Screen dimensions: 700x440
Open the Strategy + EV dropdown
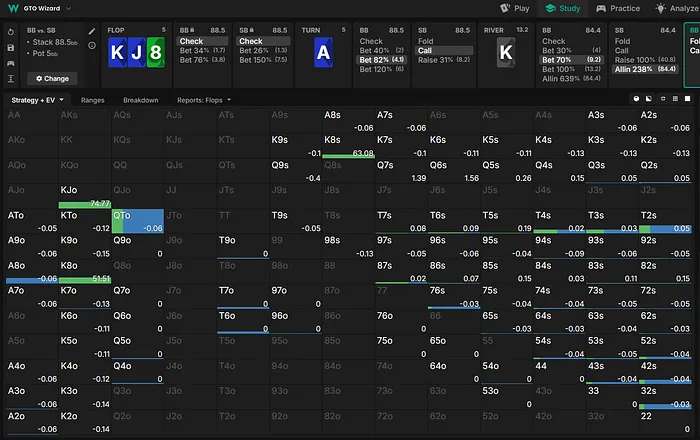point(38,100)
